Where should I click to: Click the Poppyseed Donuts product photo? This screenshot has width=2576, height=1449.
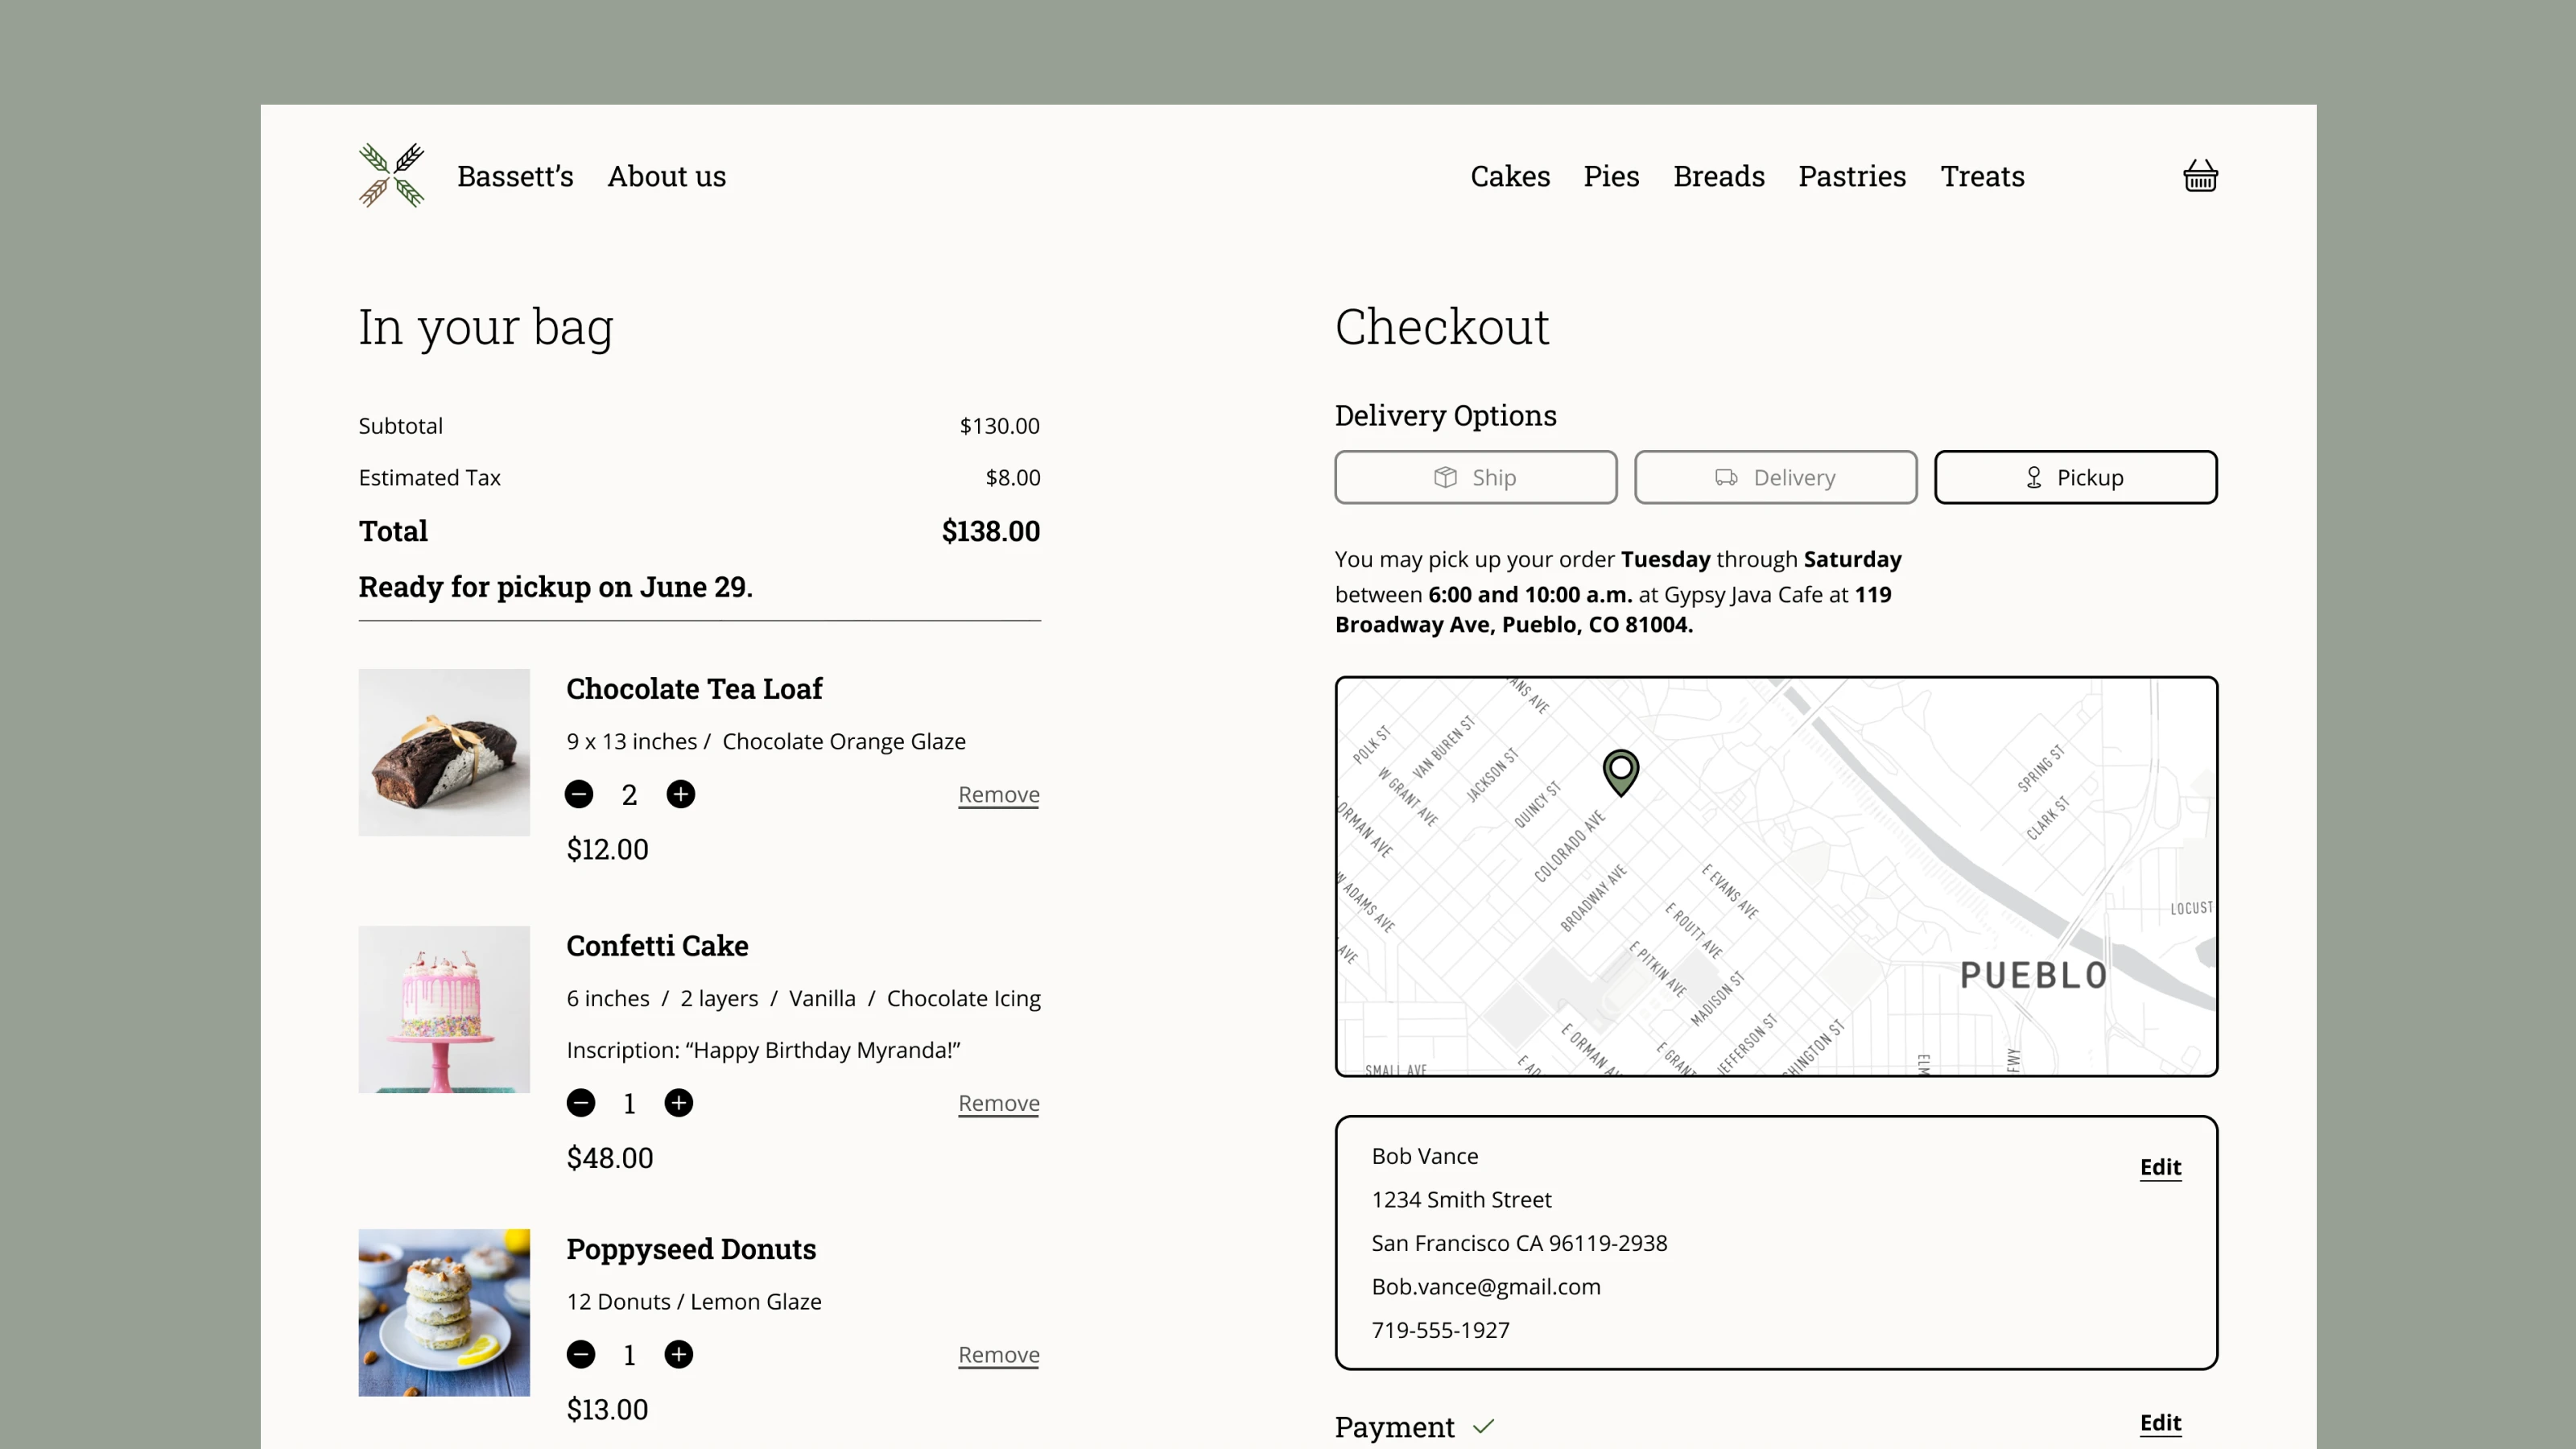coord(444,1313)
